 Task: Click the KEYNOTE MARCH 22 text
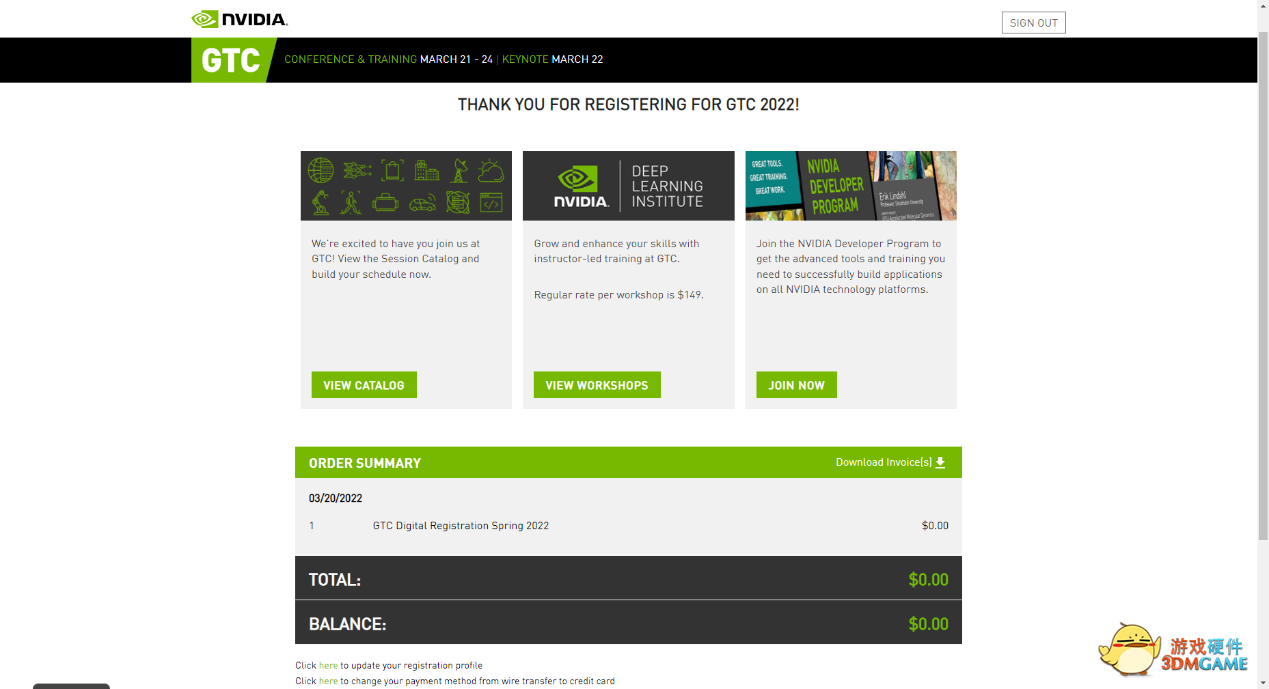click(552, 59)
